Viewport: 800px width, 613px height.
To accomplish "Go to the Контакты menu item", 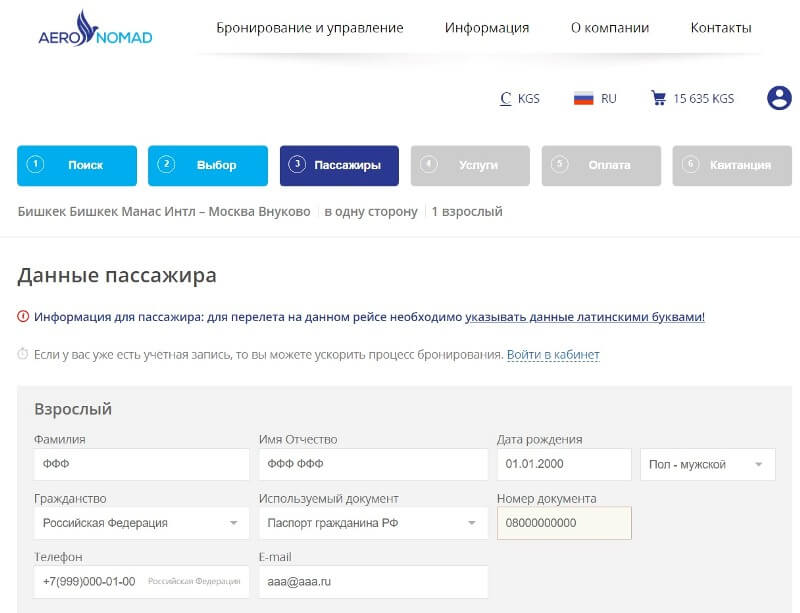I will [720, 28].
